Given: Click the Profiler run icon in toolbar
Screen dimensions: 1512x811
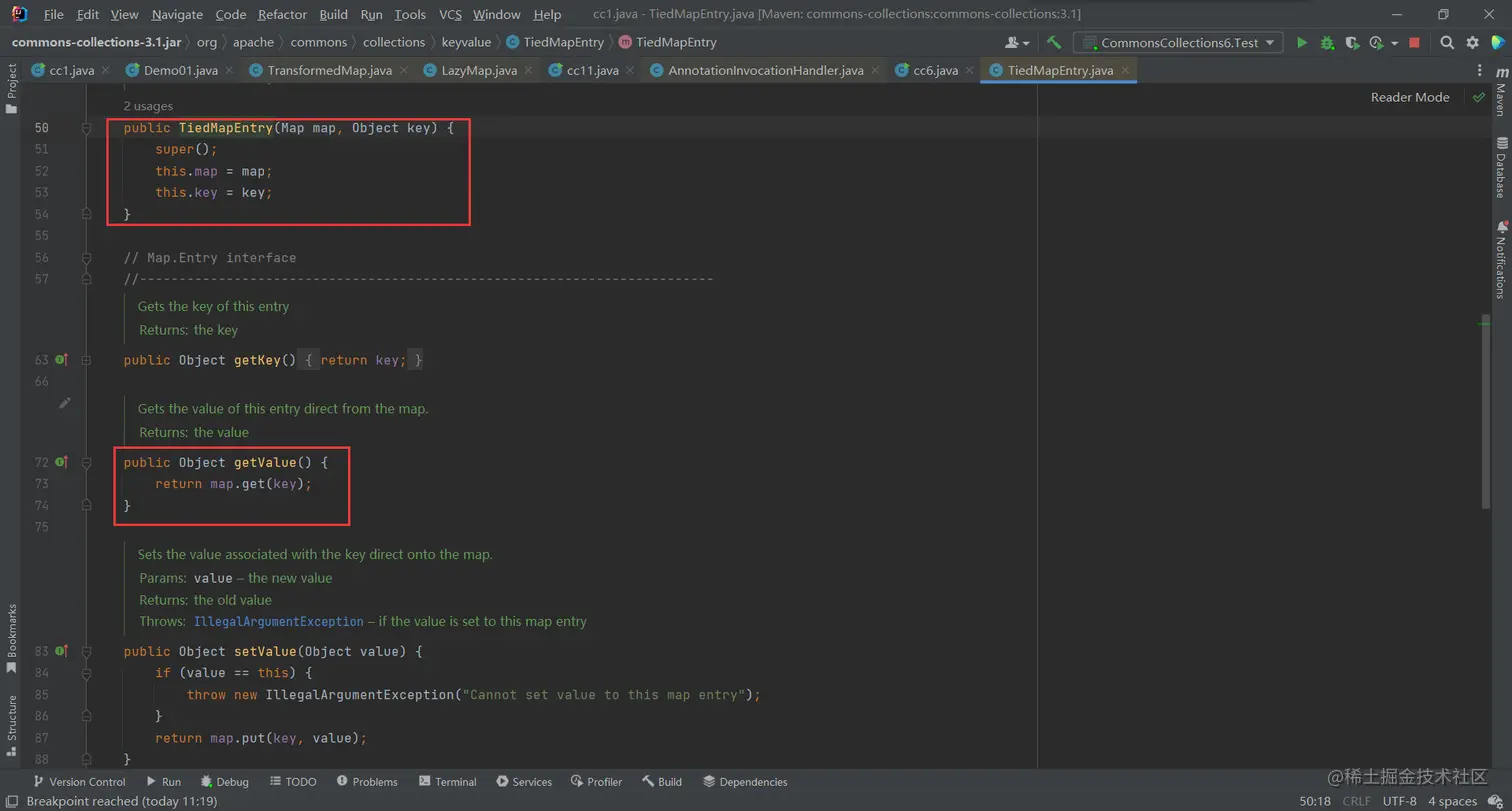Looking at the screenshot, I should click(1376, 43).
